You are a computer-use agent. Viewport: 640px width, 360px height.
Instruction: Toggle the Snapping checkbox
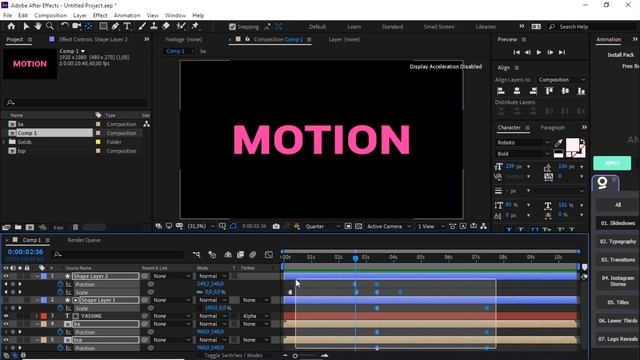coord(232,27)
